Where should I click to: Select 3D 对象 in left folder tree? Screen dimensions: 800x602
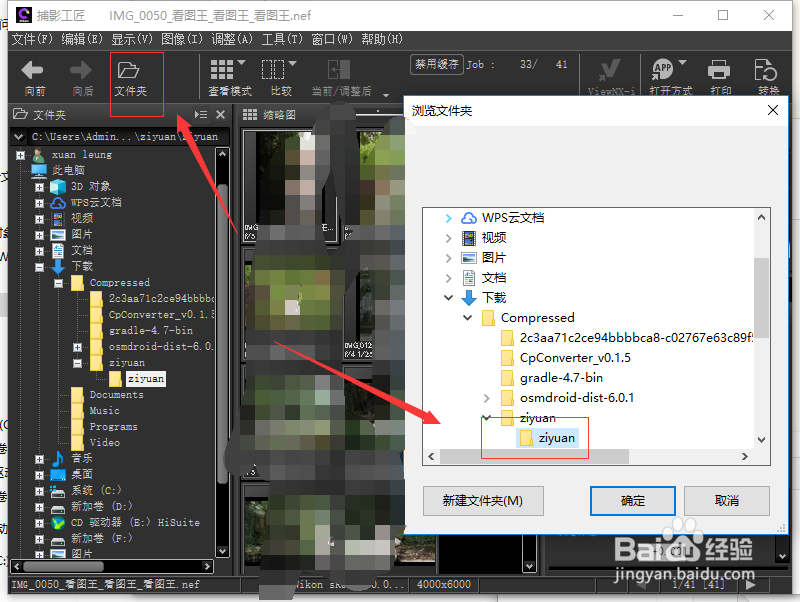tap(90, 186)
